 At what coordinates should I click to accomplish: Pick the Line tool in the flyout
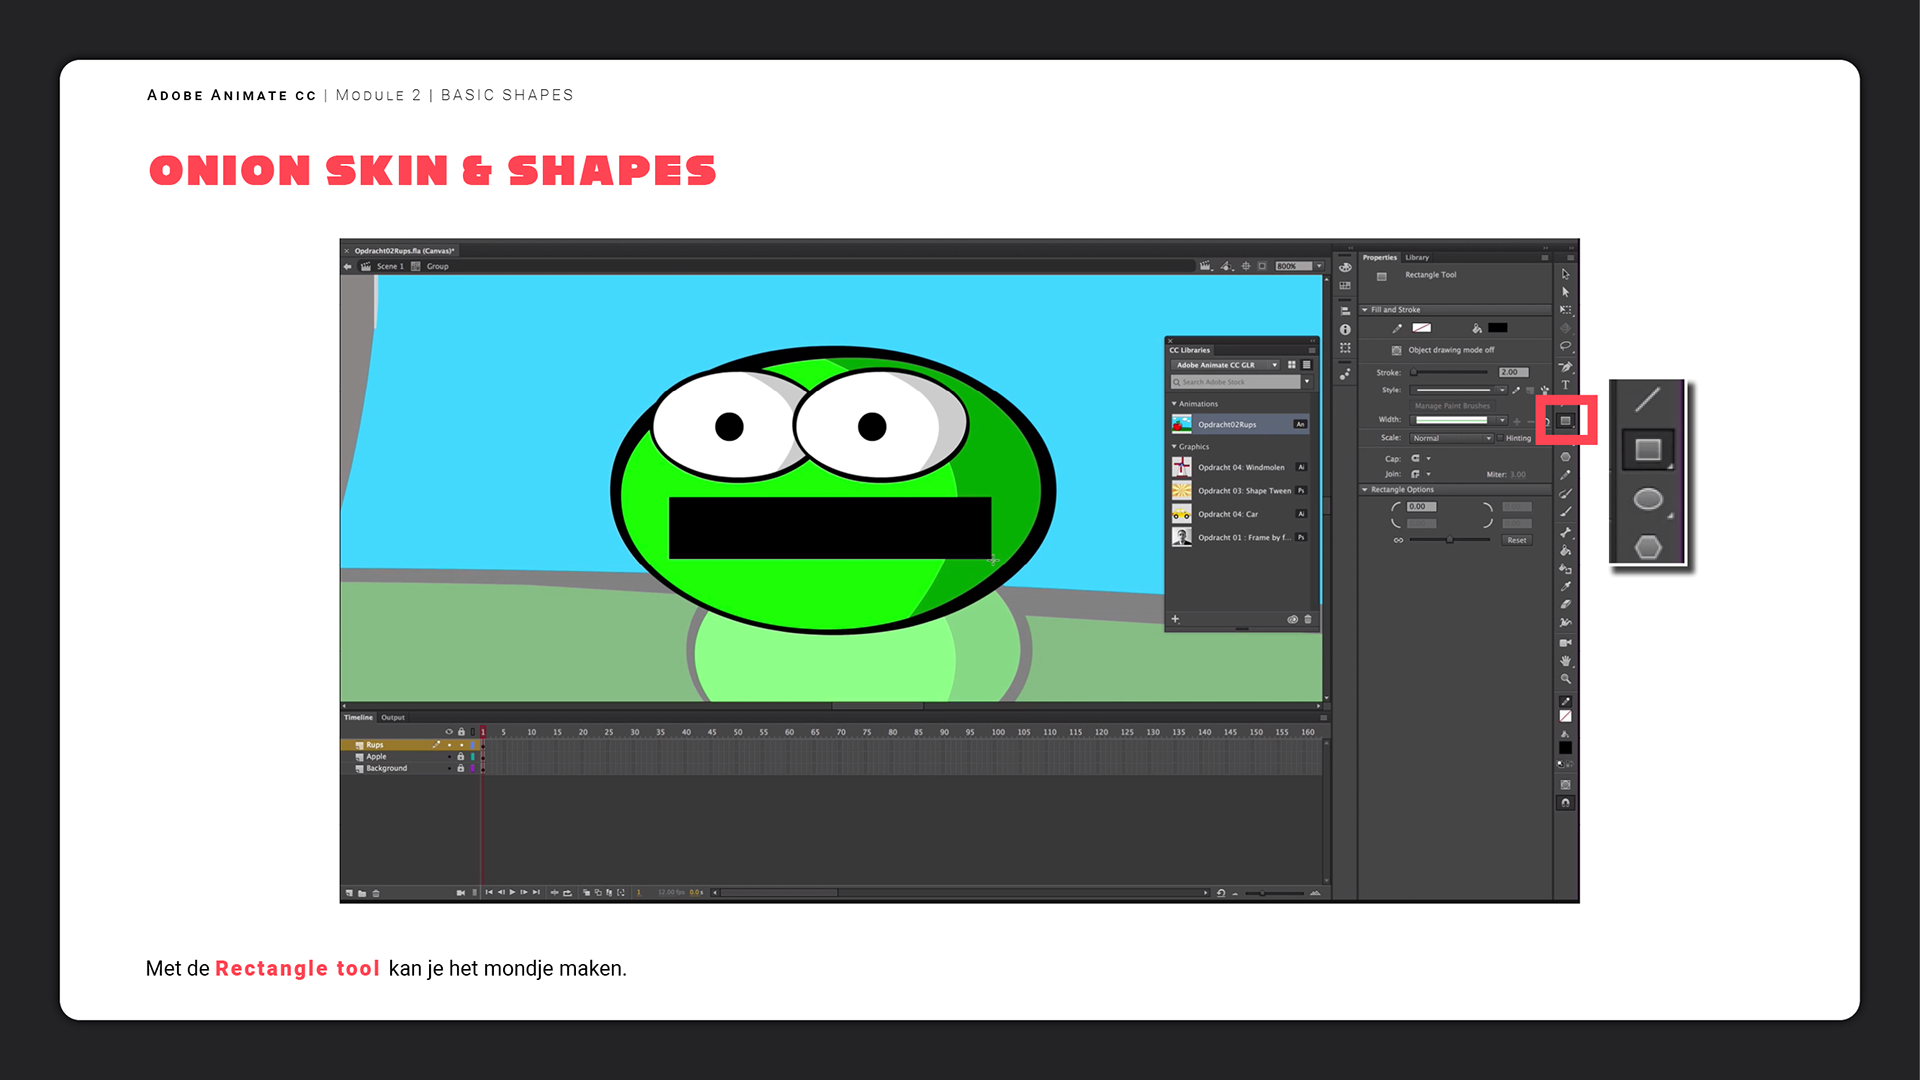click(1647, 400)
